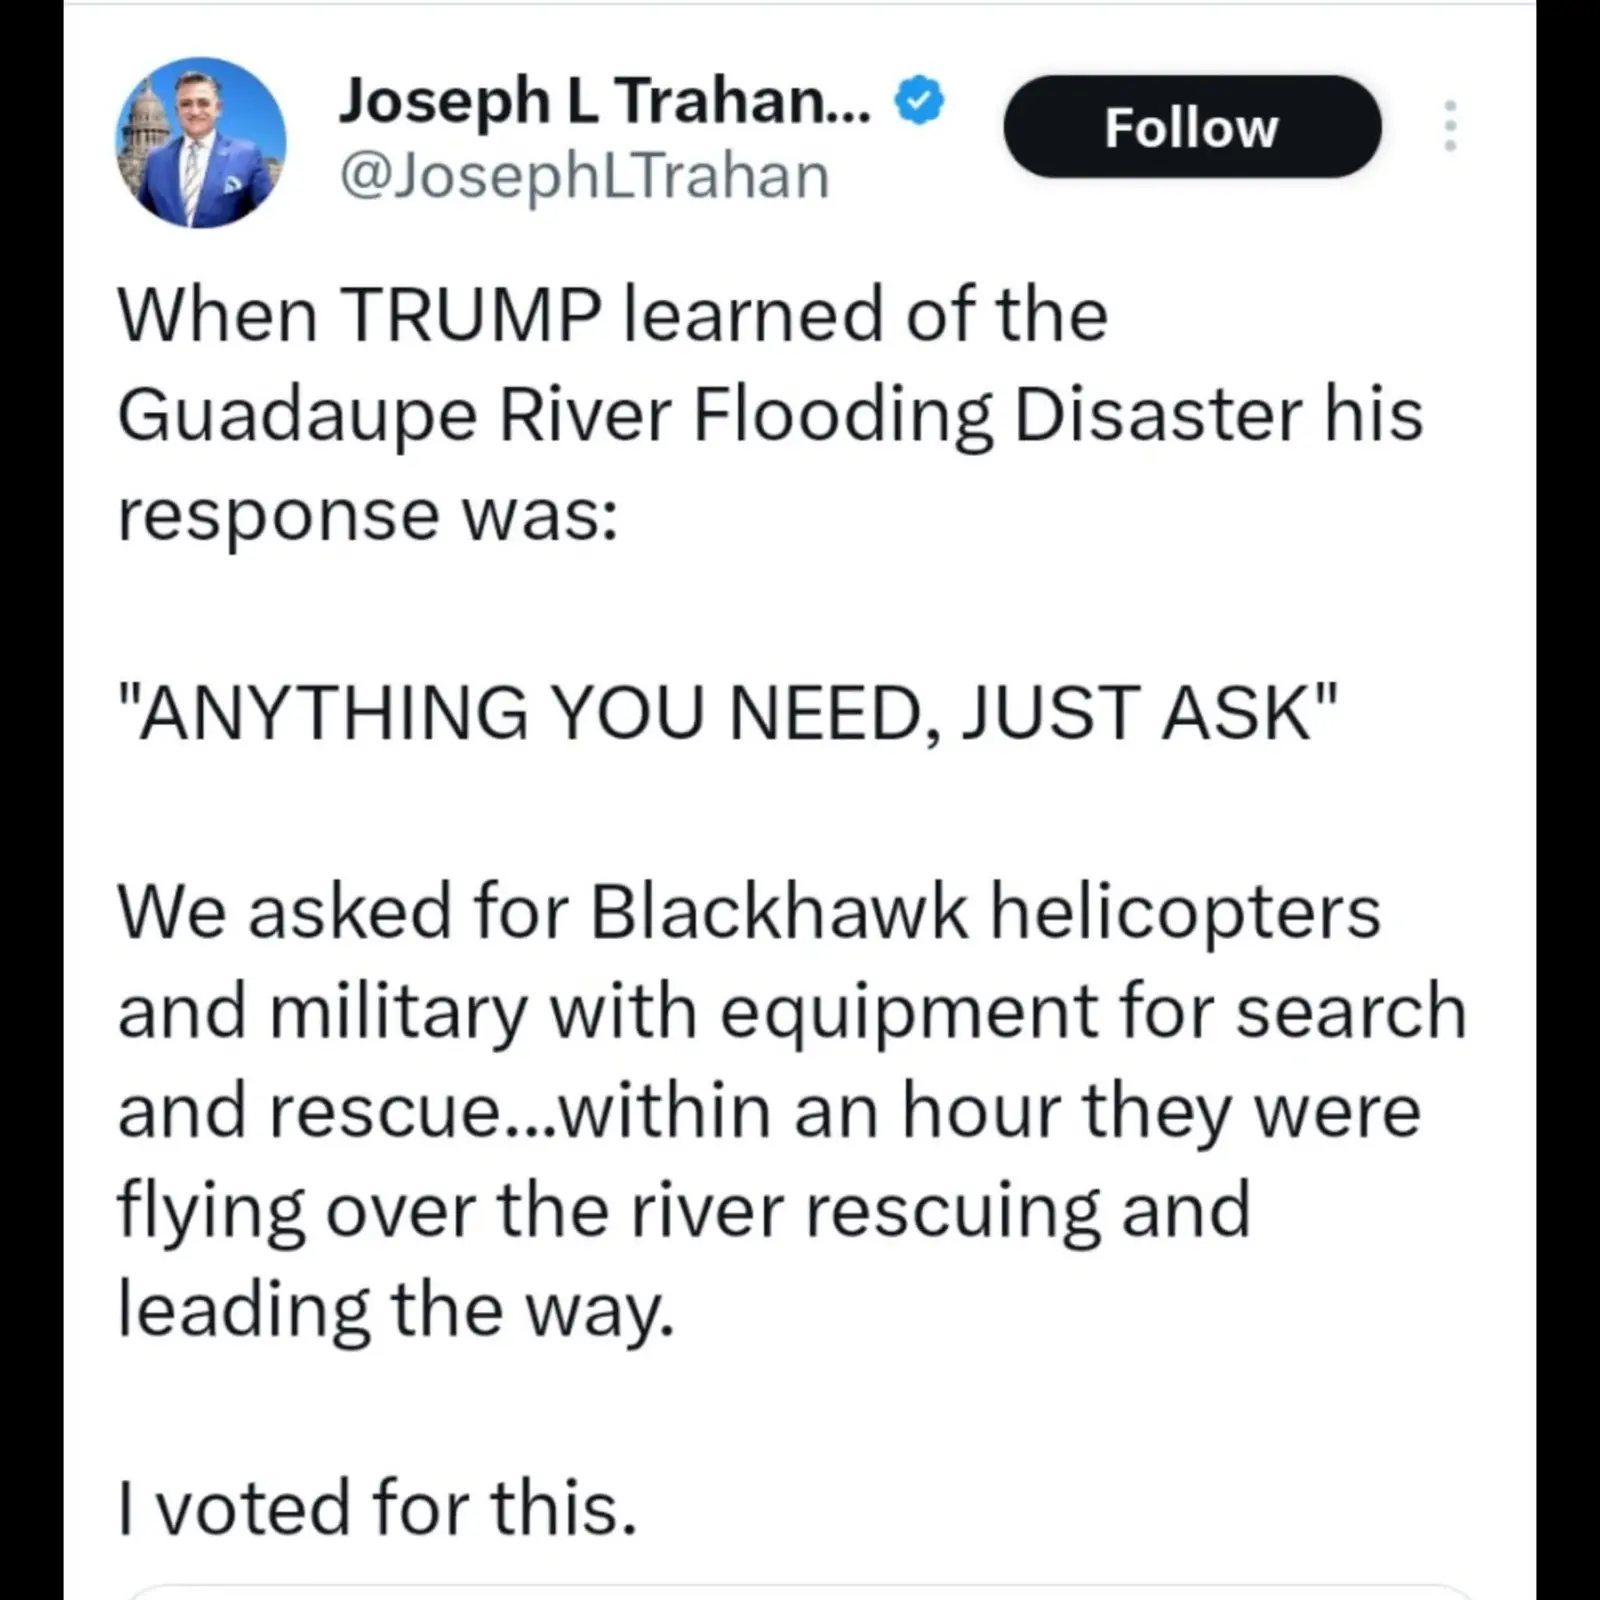Click the blue verified checkmark badge
This screenshot has width=1600, height=1600.
(x=919, y=101)
